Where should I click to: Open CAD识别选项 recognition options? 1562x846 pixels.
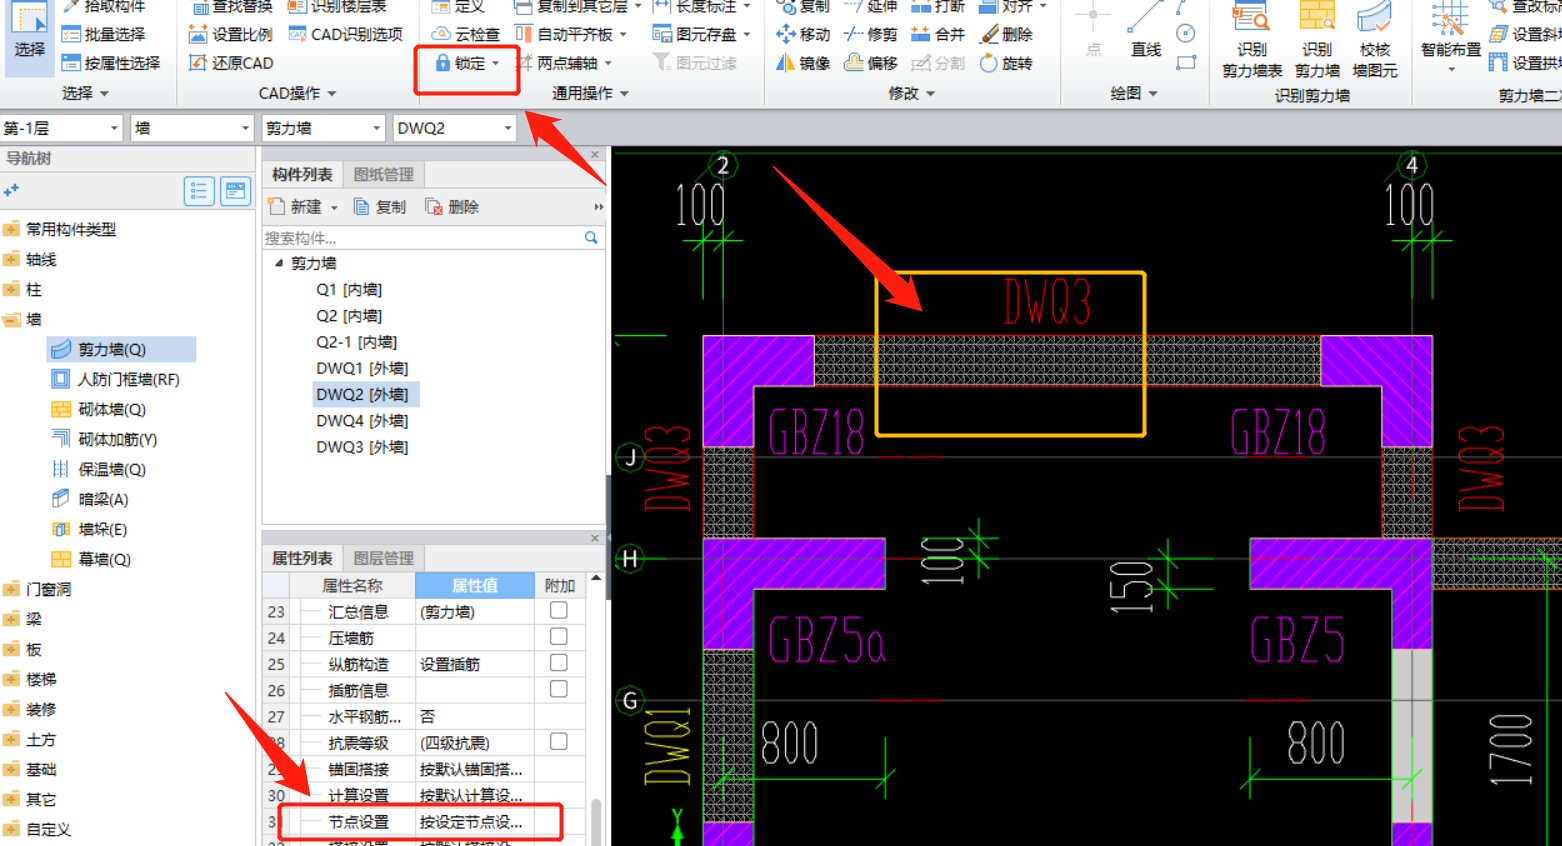click(346, 34)
